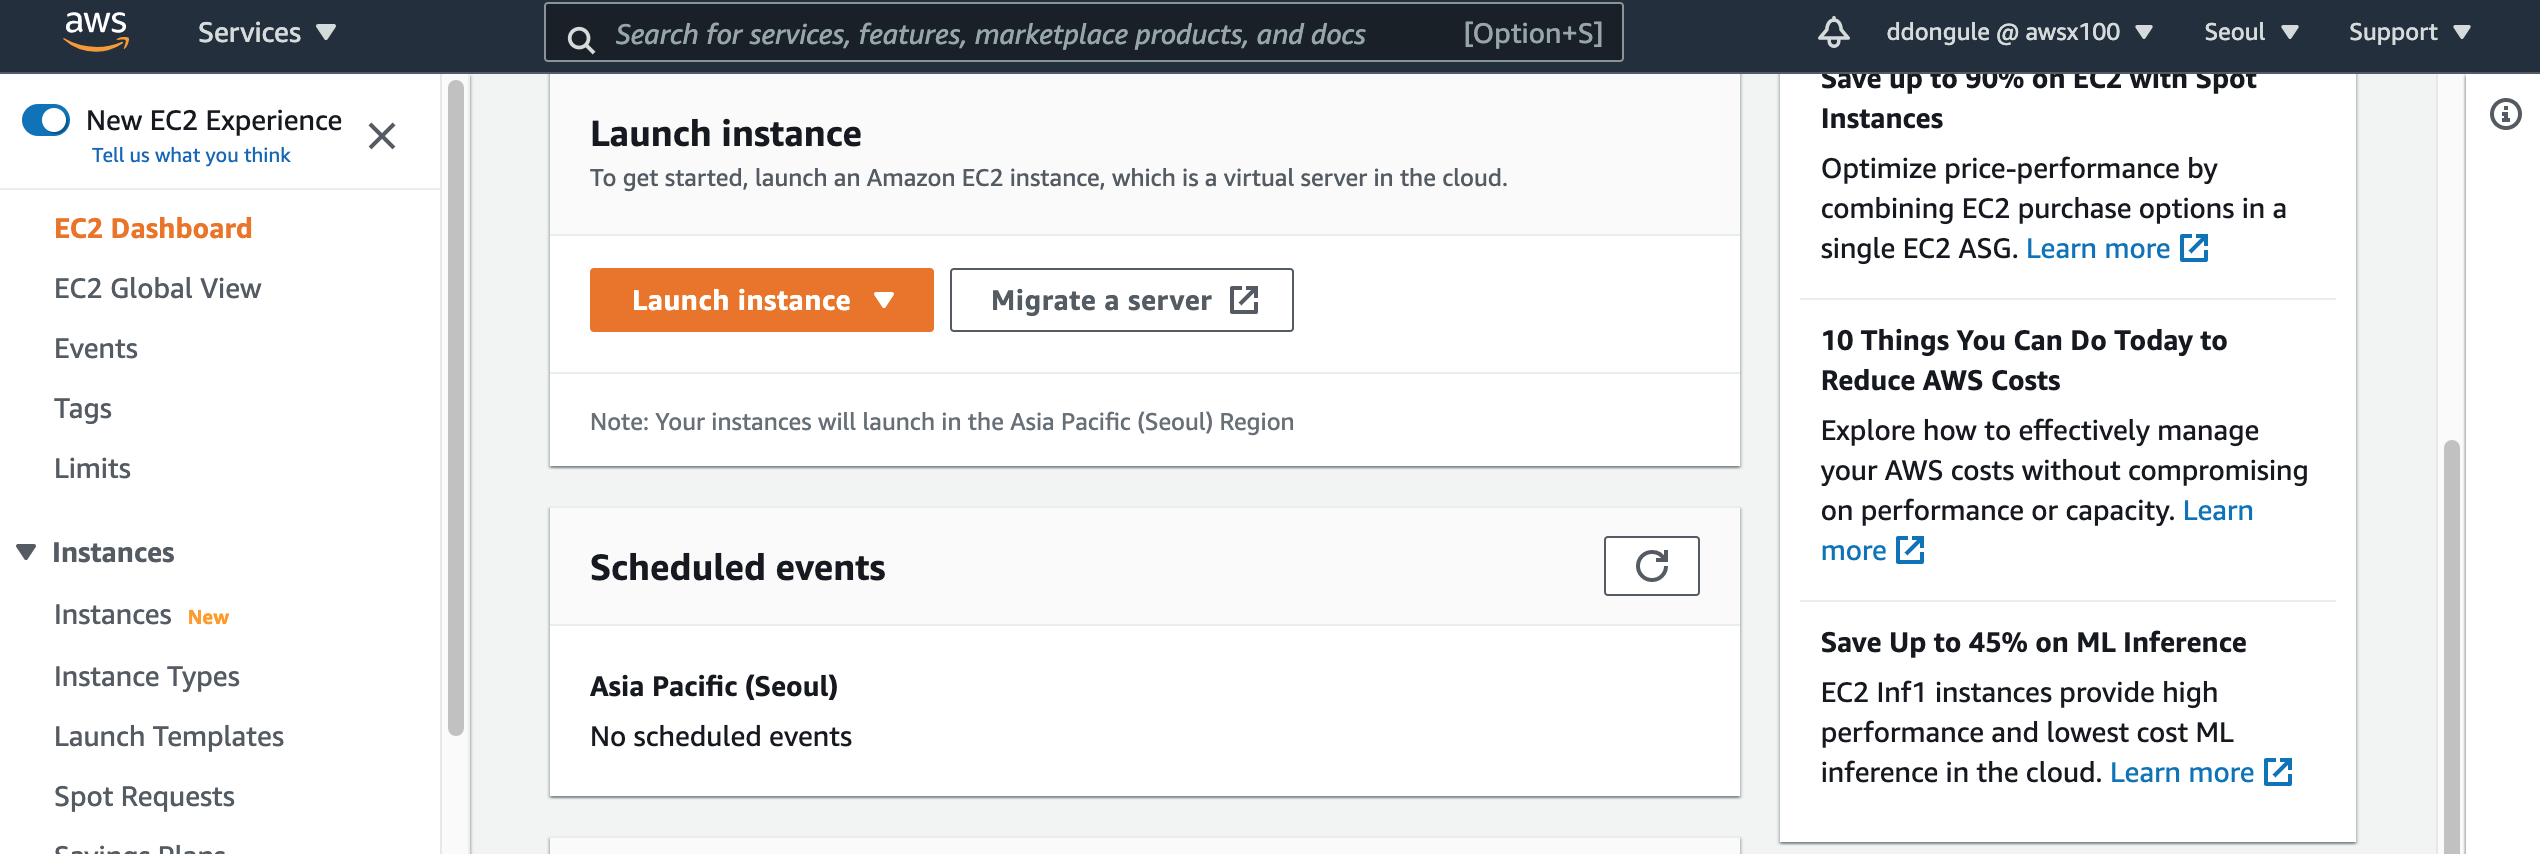Click the sidebar vertical scrollbar

click(x=456, y=408)
